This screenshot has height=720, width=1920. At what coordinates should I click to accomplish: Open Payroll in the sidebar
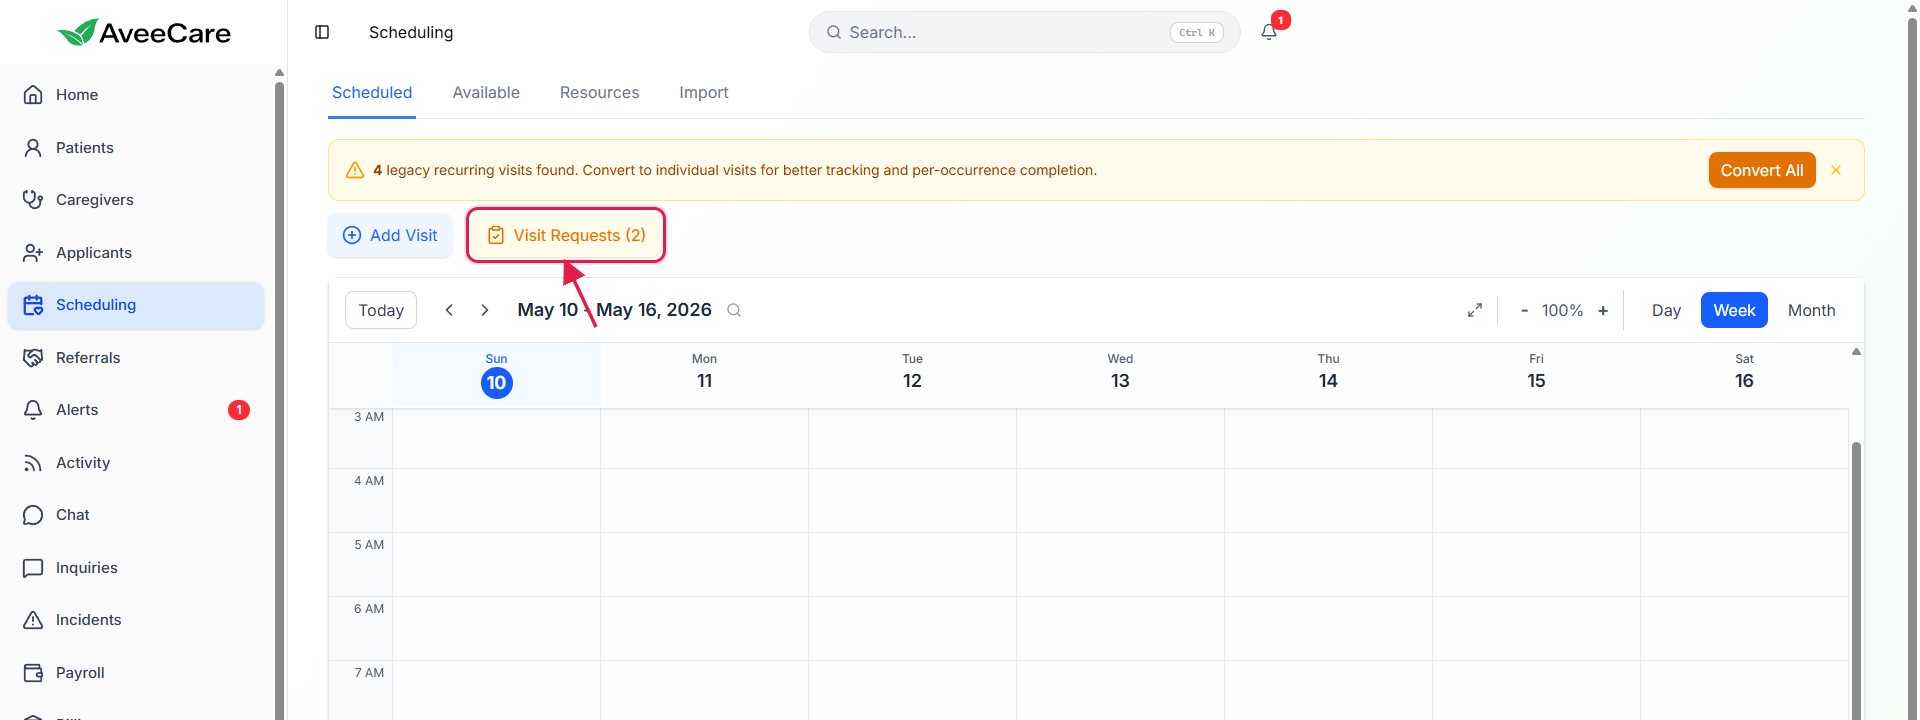click(x=136, y=673)
